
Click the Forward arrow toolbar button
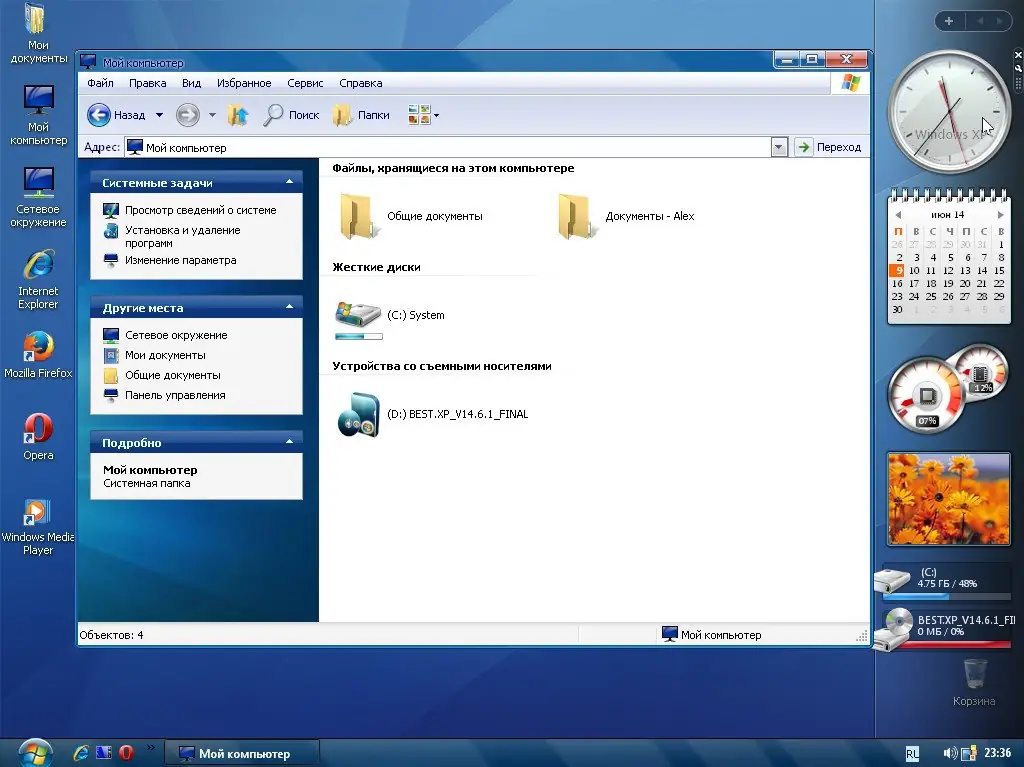[187, 115]
